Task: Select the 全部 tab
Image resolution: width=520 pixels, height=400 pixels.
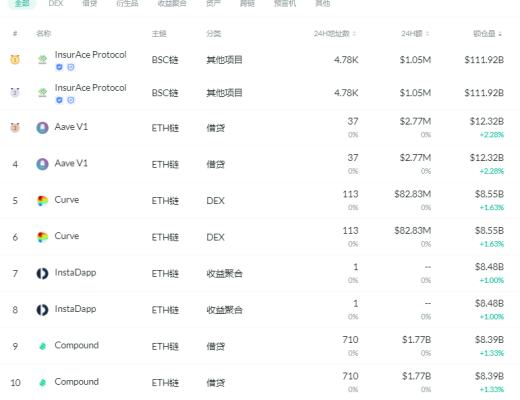Action: [22, 3]
